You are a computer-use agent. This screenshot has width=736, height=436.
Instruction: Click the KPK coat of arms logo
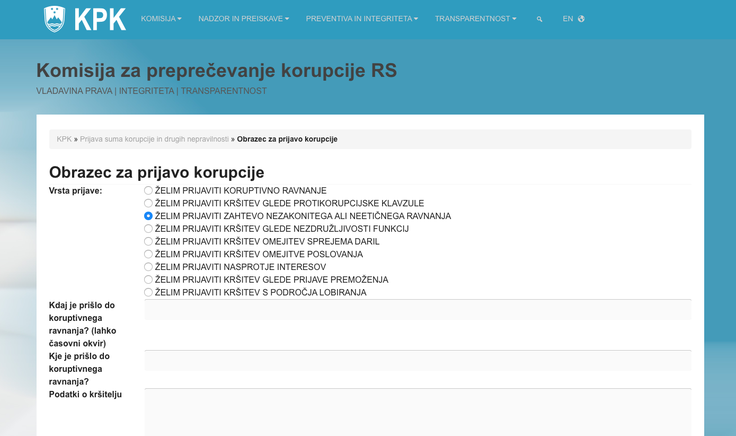pos(54,19)
